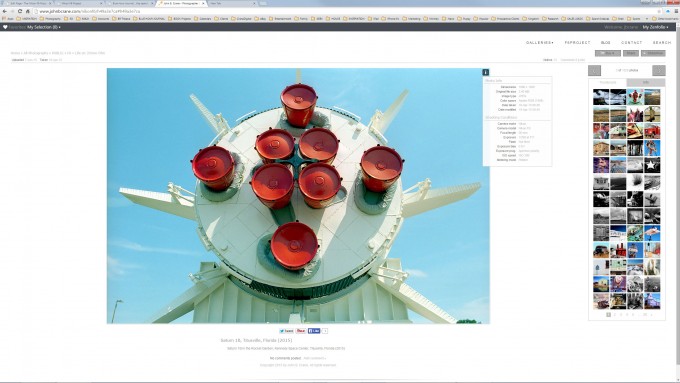Click the photo info 'i' icon
Screen dimensions: 680x383
click(485, 72)
